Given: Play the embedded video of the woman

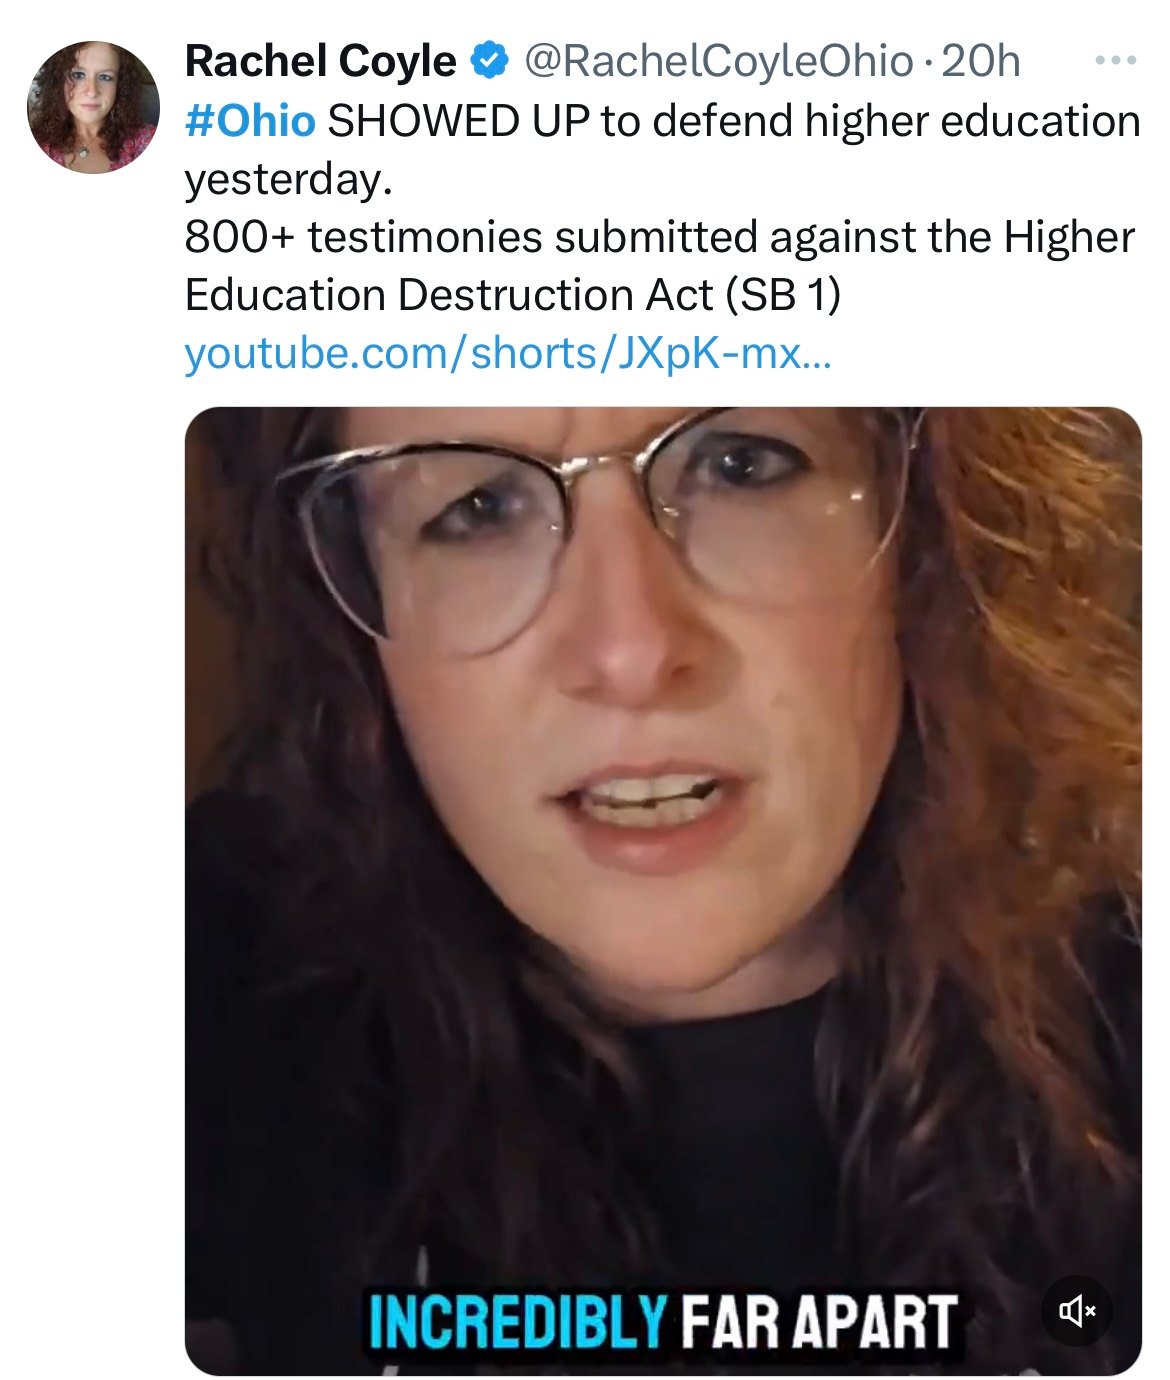Looking at the screenshot, I should (663, 890).
